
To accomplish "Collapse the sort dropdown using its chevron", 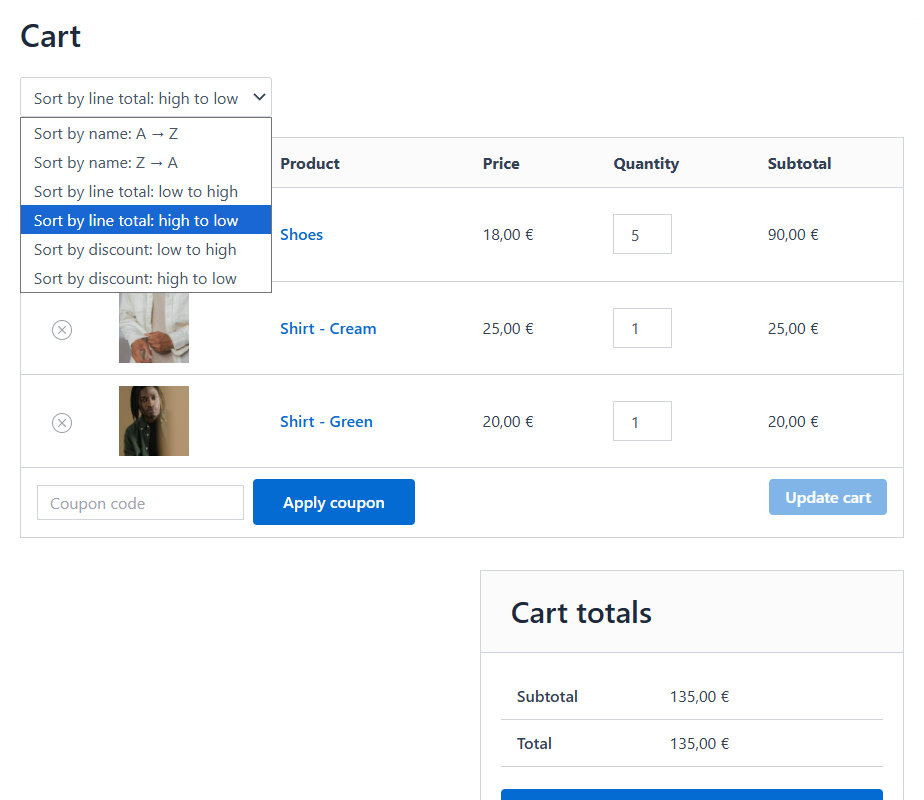I will [258, 97].
